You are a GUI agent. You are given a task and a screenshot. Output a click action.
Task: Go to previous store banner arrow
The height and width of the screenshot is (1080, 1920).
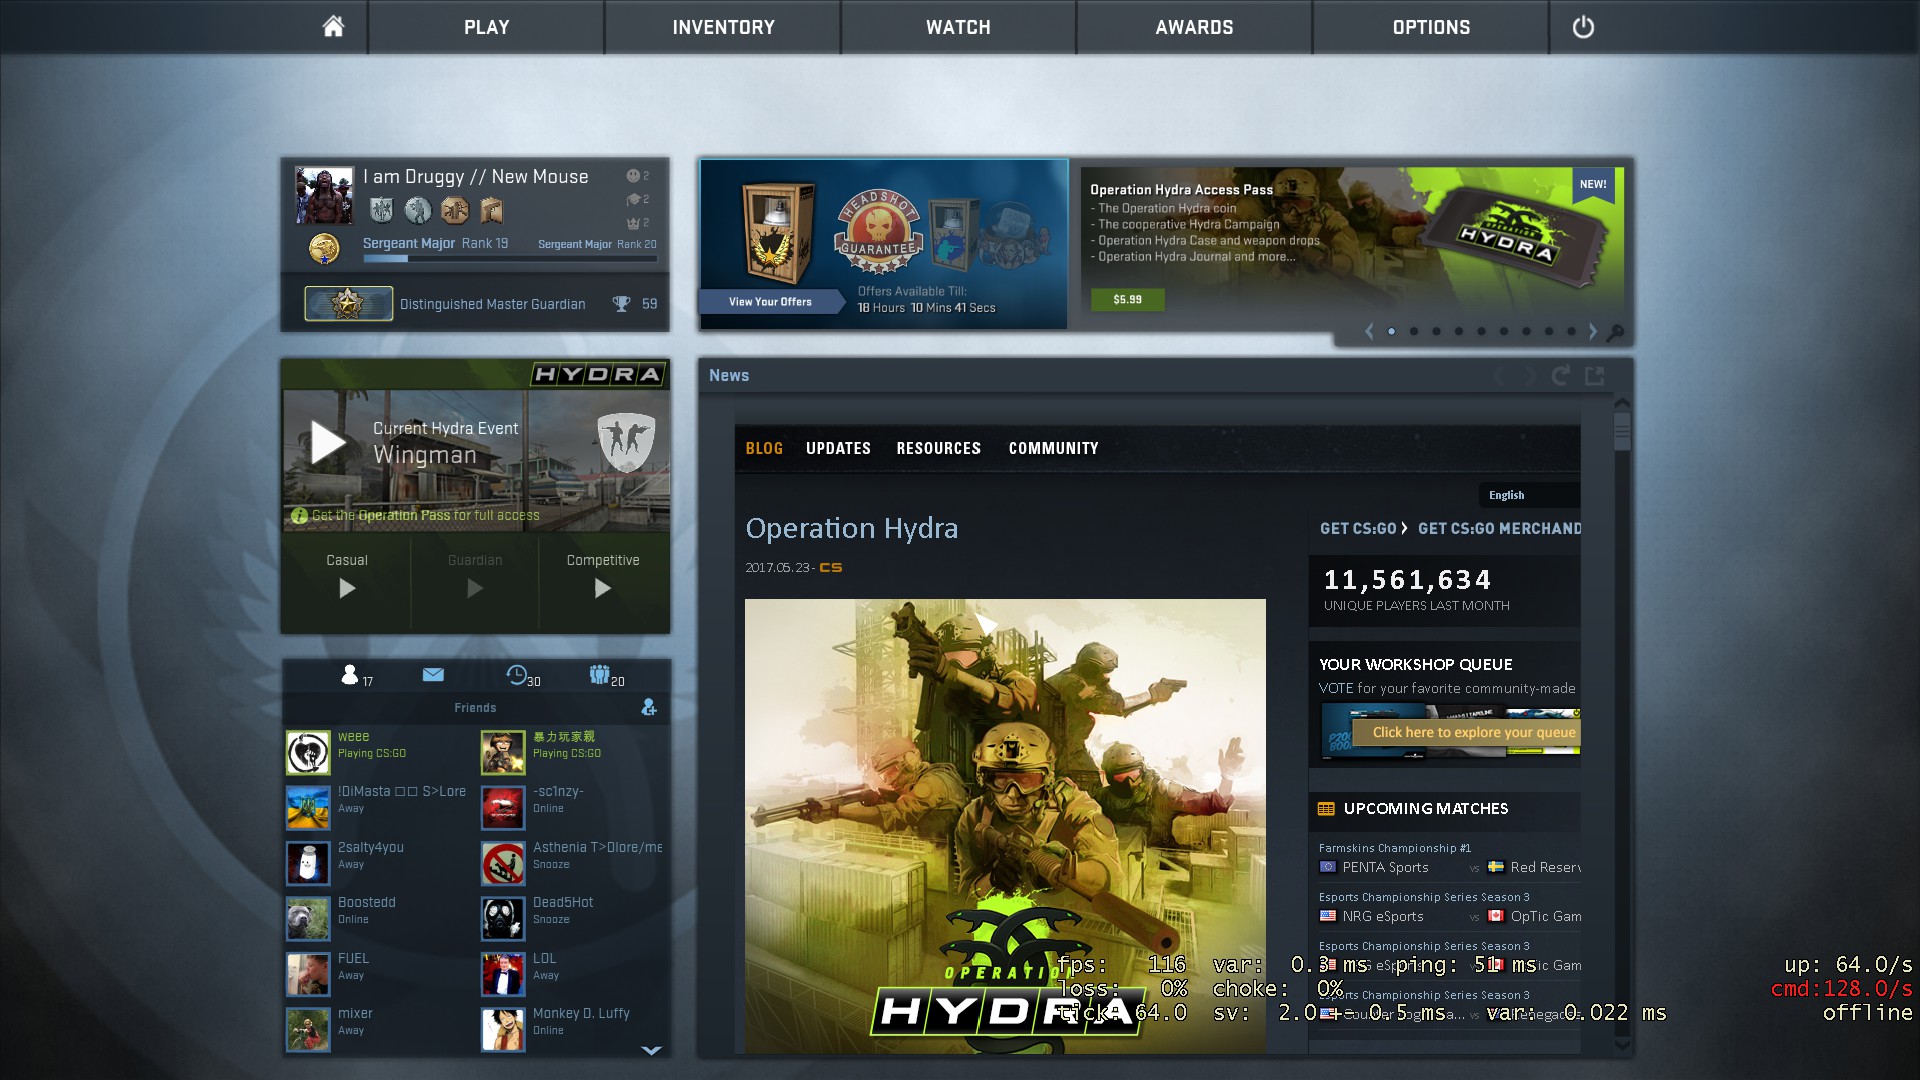pos(1369,332)
